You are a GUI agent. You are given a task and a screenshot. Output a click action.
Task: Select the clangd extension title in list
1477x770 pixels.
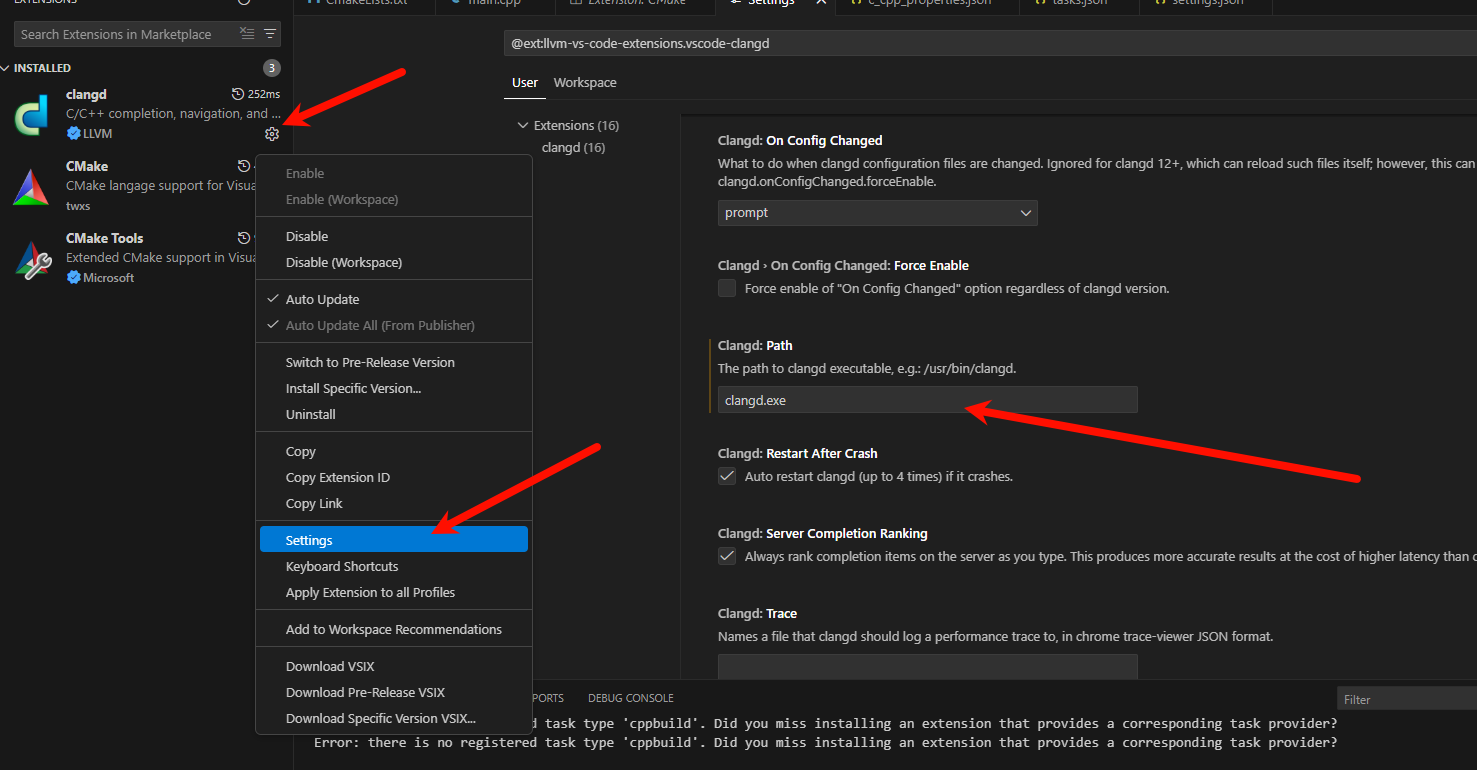point(86,94)
